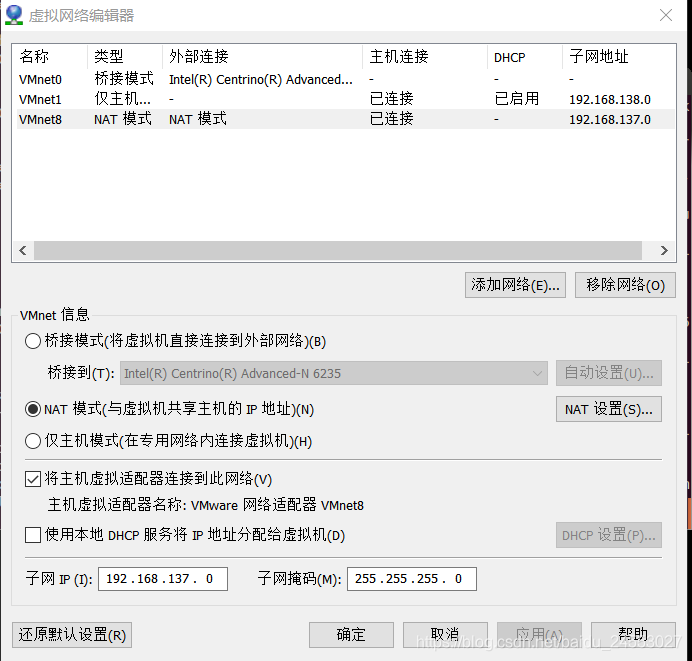Click the 子网掩码 input field

point(412,579)
